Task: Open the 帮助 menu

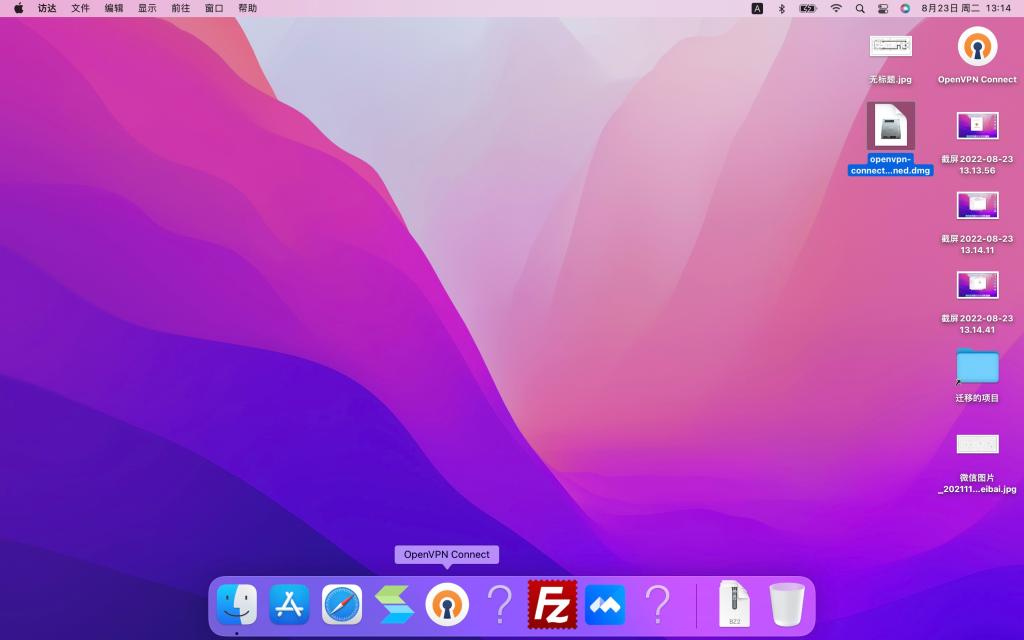Action: [x=248, y=8]
